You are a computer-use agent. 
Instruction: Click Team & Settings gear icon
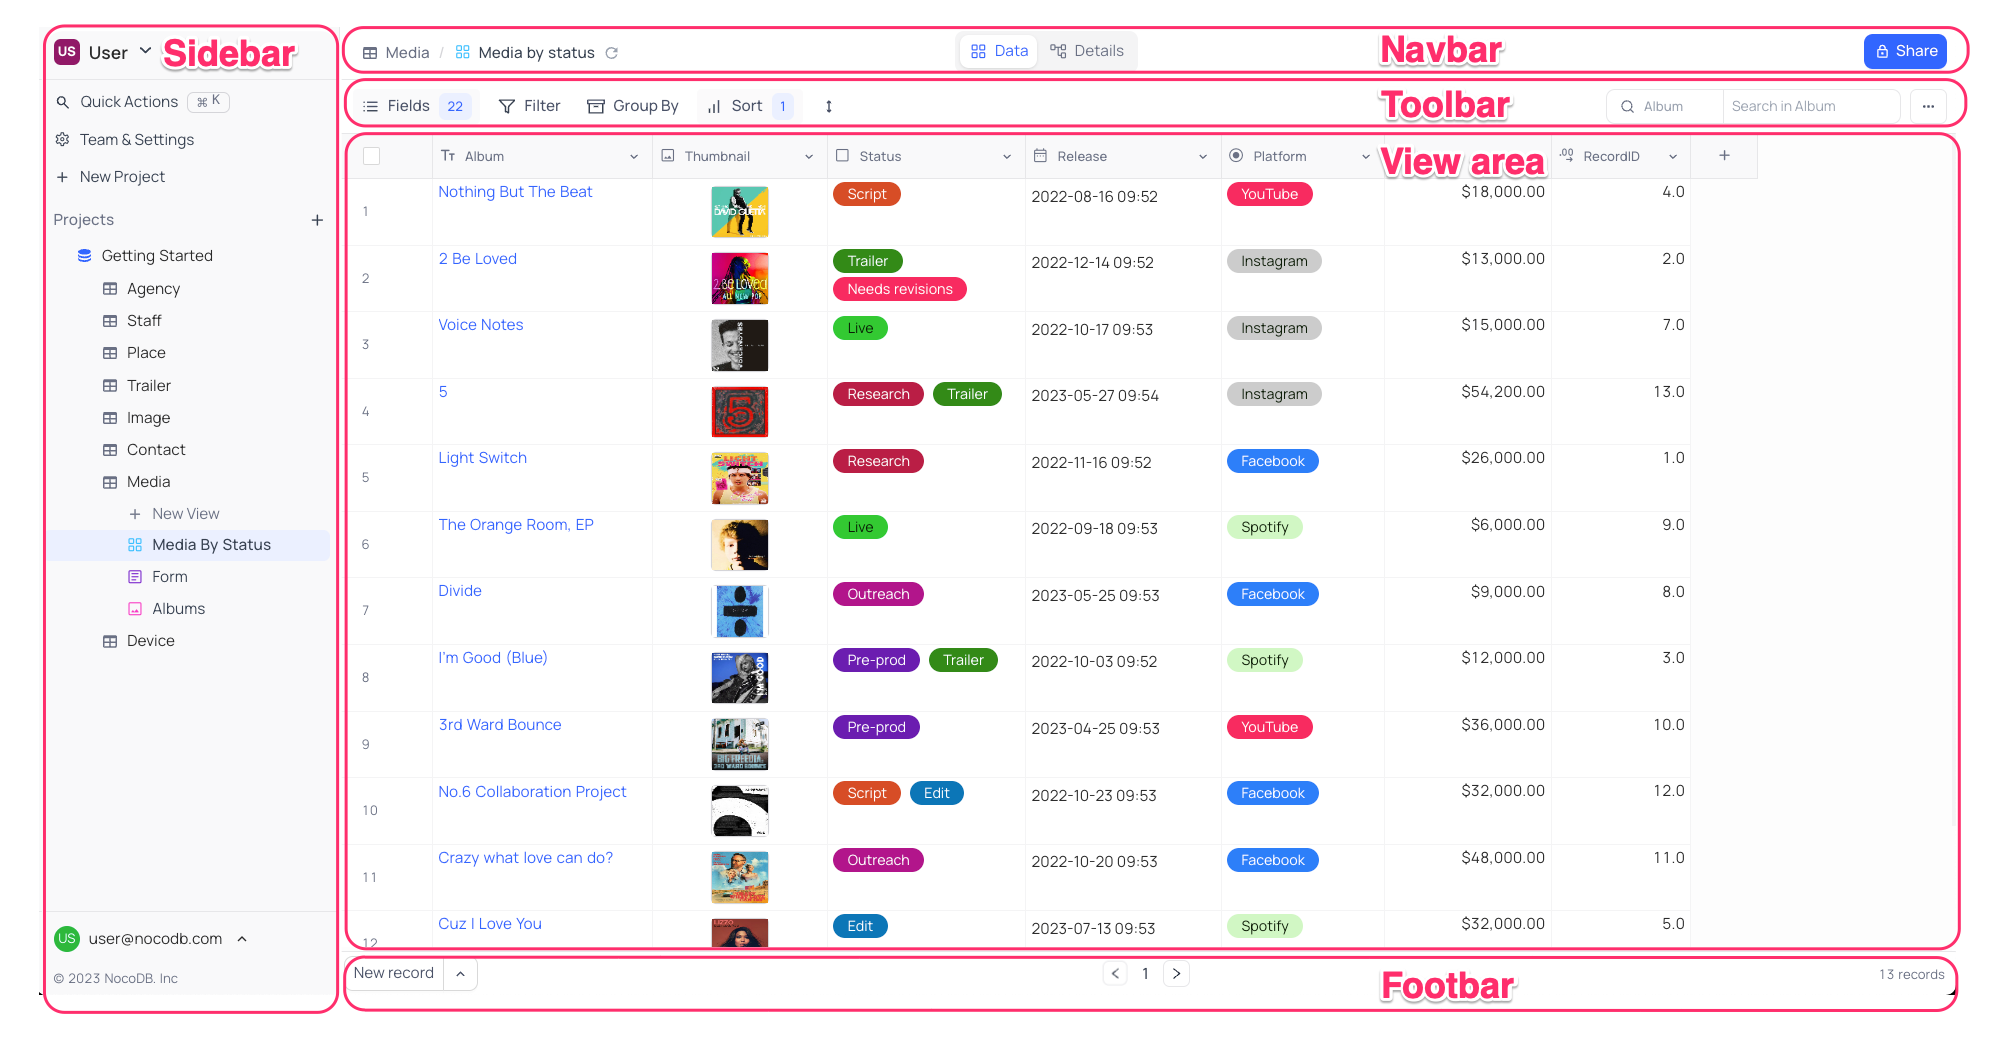(x=63, y=140)
